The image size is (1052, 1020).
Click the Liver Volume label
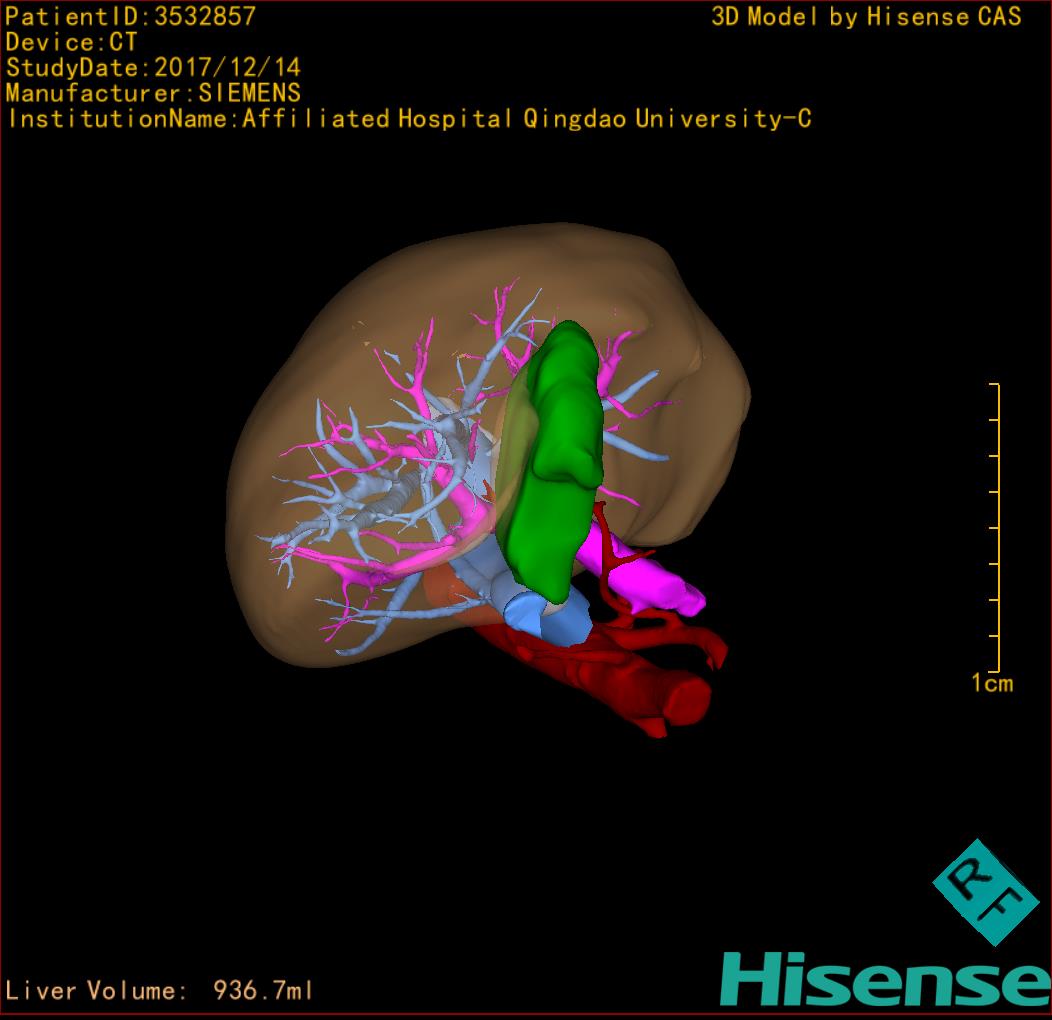96,991
